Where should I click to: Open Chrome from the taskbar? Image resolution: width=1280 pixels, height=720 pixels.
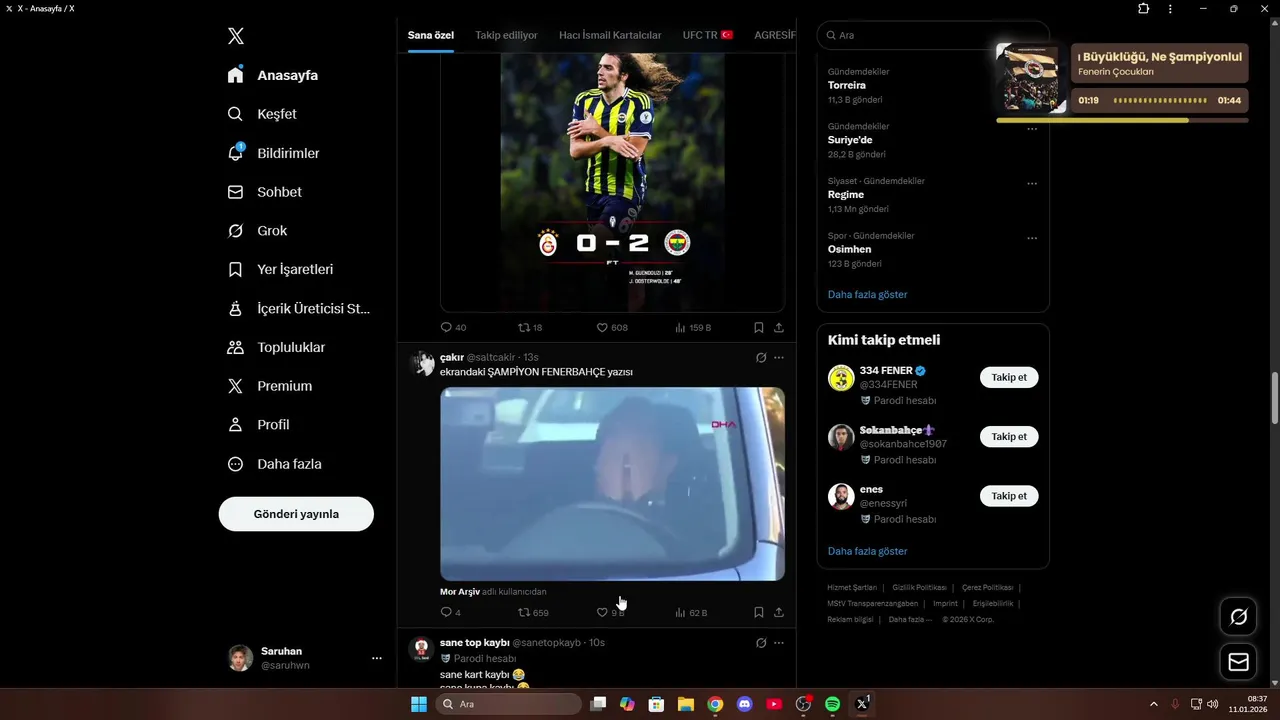(x=715, y=704)
